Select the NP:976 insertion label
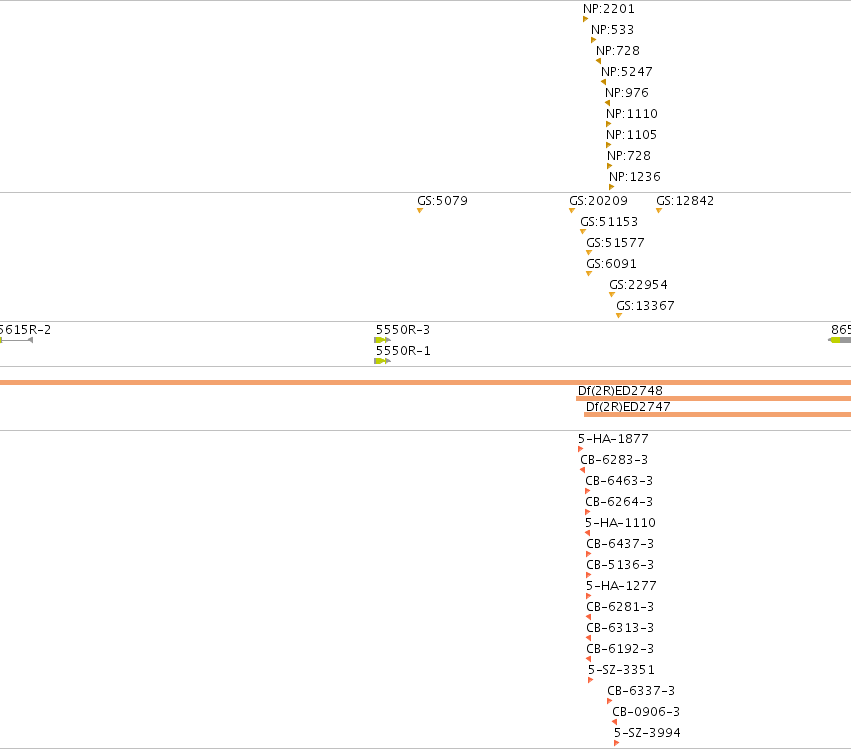Screen dimensions: 851x749 627,93
